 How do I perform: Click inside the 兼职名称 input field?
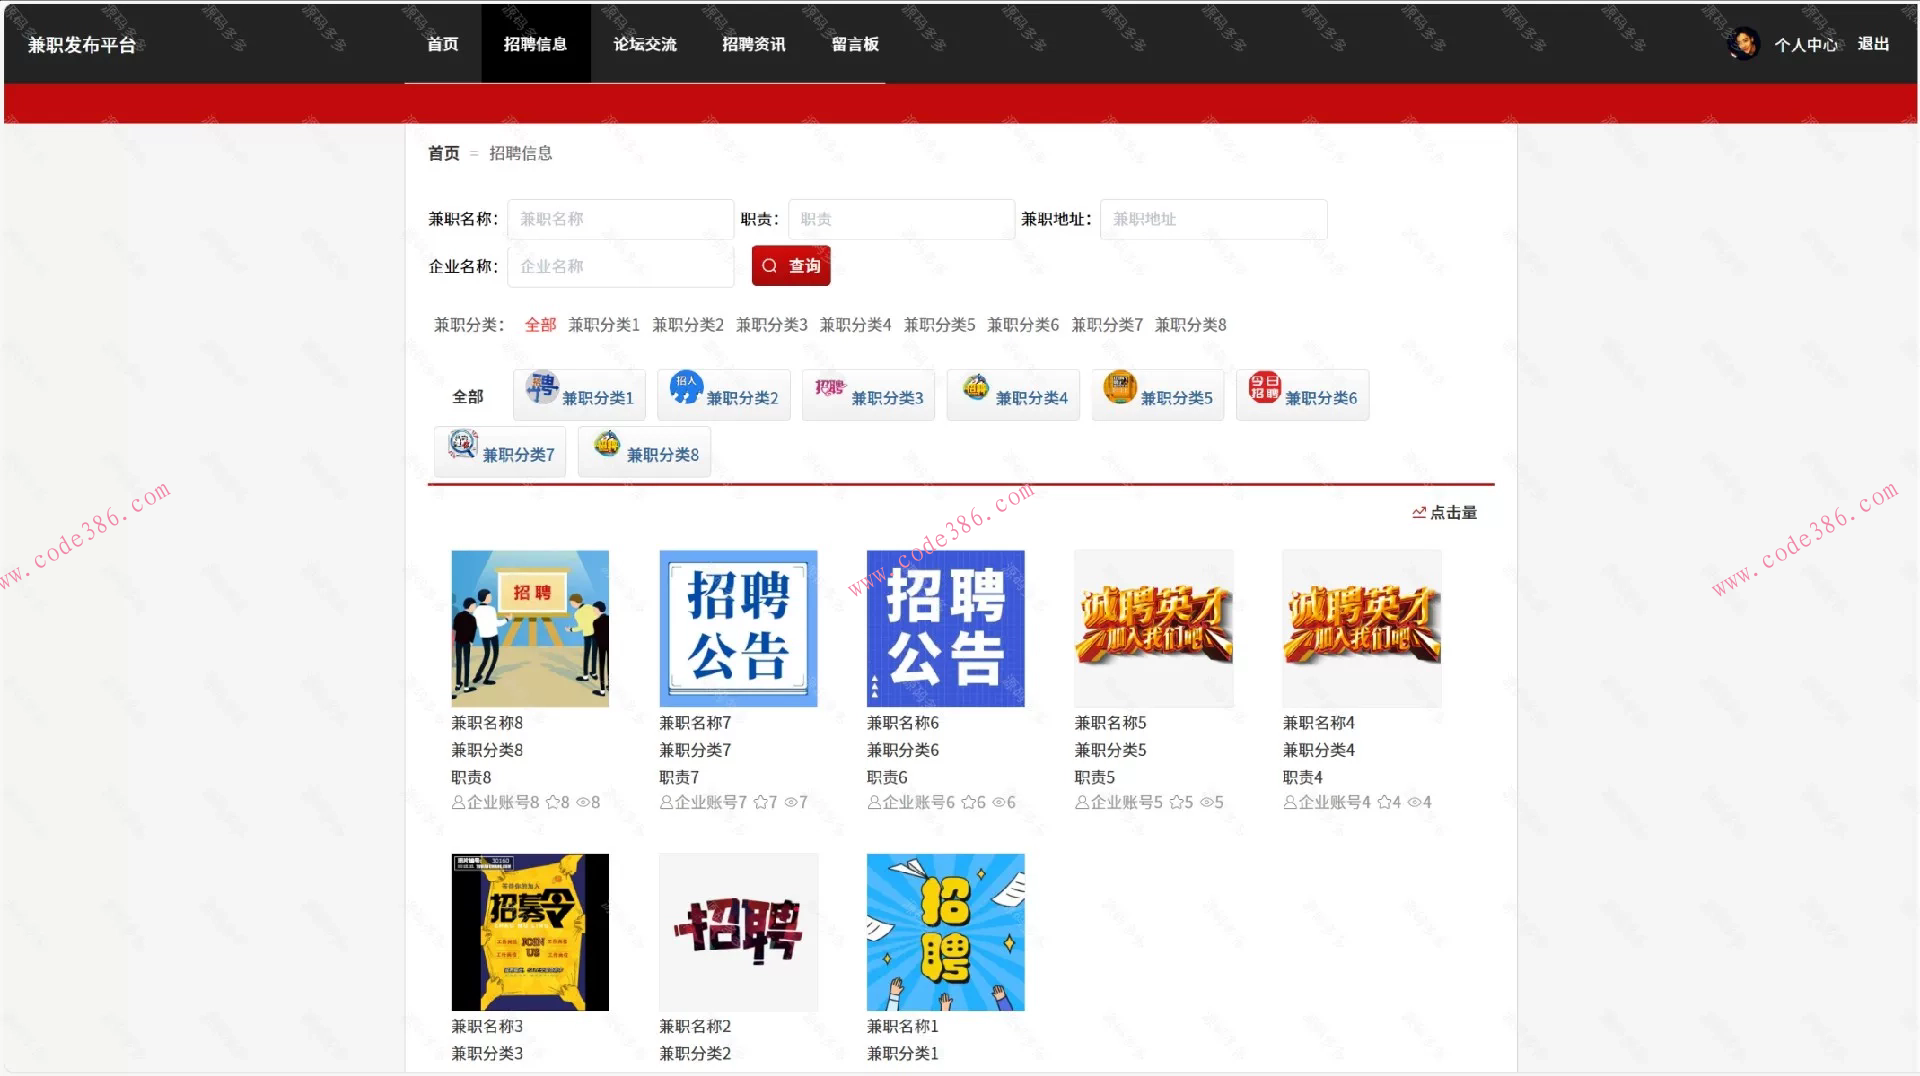[x=620, y=219]
